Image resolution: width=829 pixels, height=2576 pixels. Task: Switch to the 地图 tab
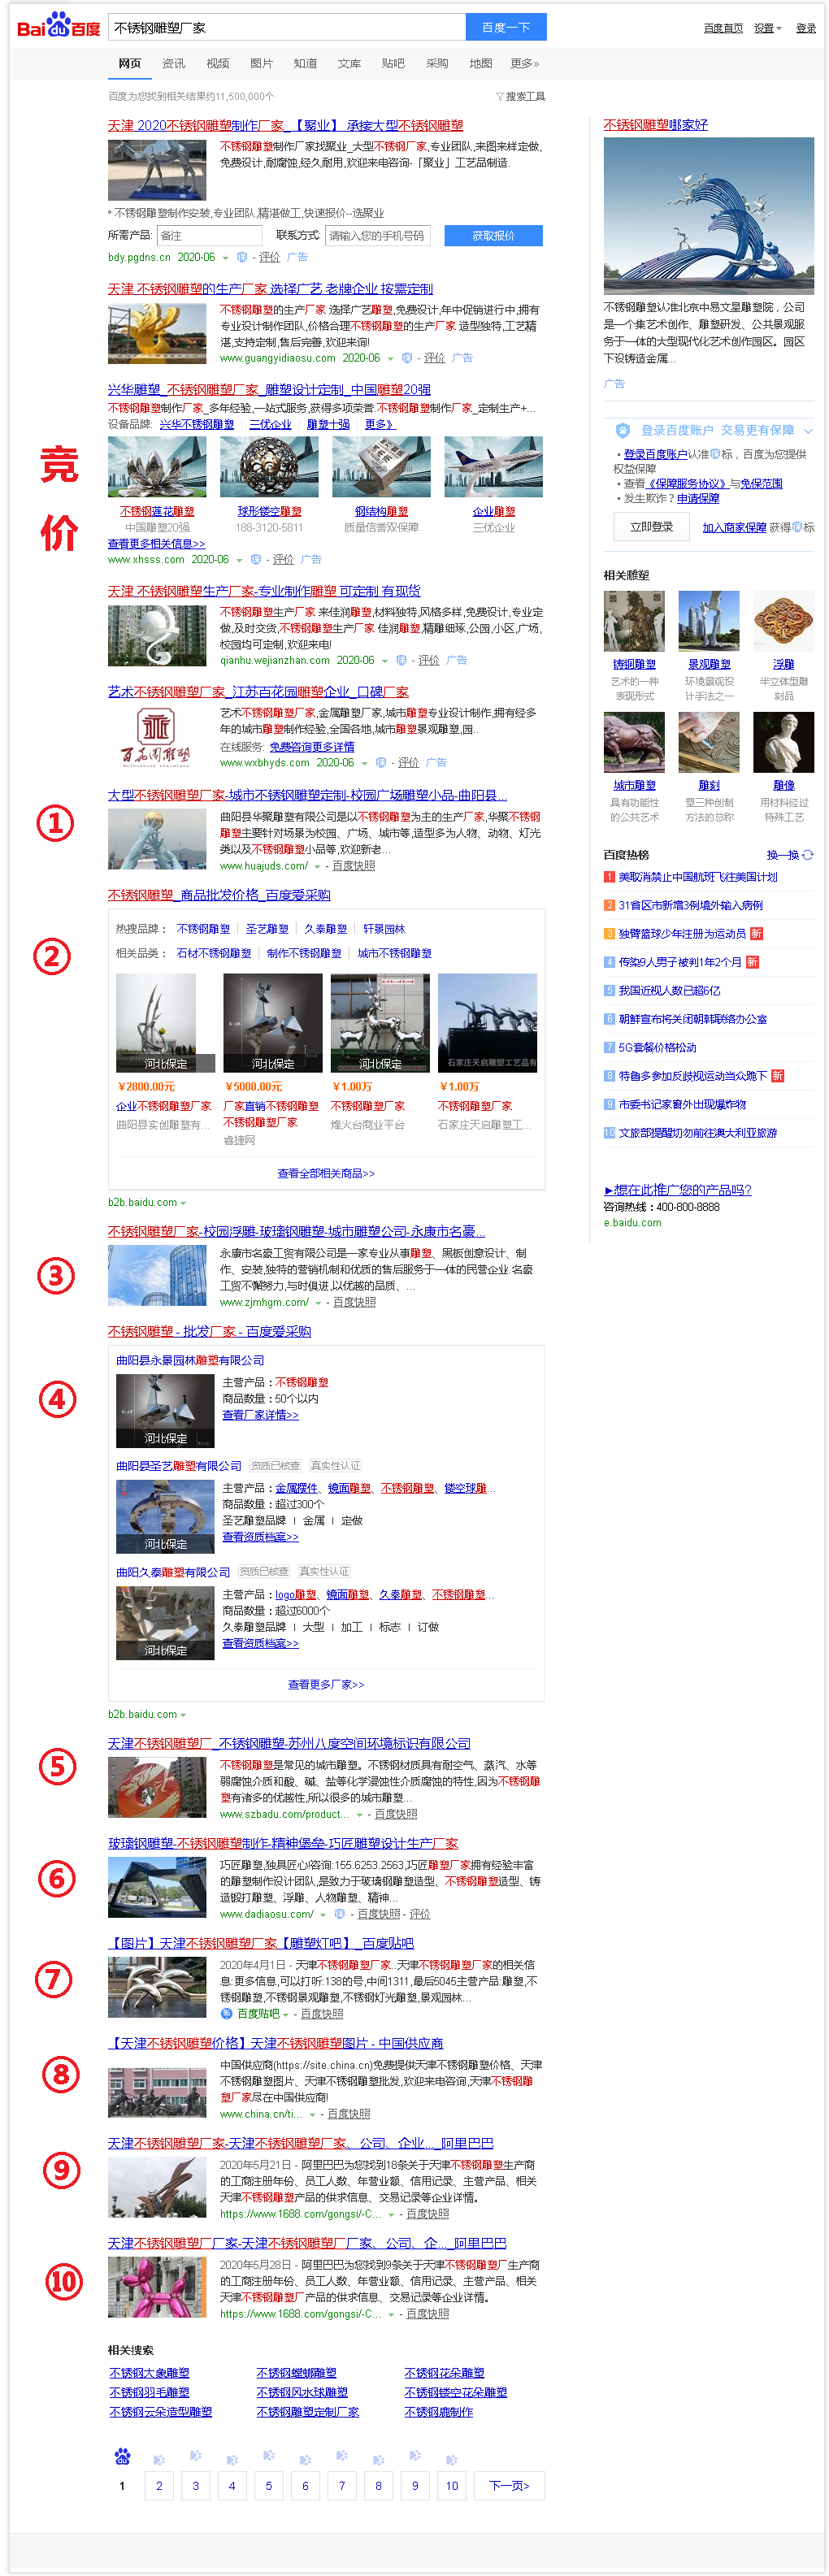click(x=481, y=63)
